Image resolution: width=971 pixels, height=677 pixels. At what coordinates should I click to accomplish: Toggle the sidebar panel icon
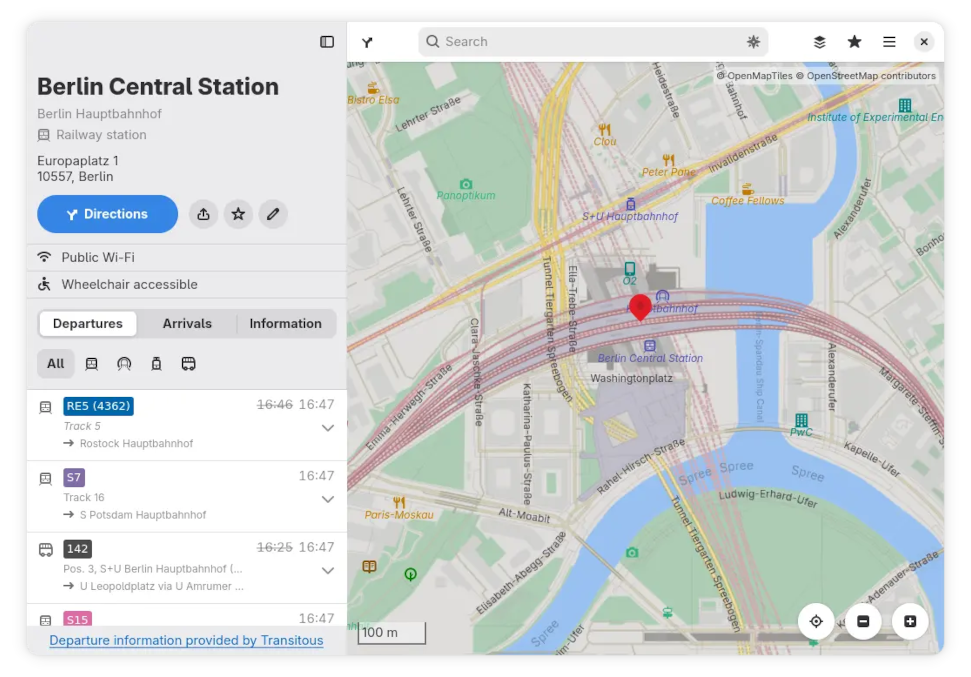click(x=327, y=41)
